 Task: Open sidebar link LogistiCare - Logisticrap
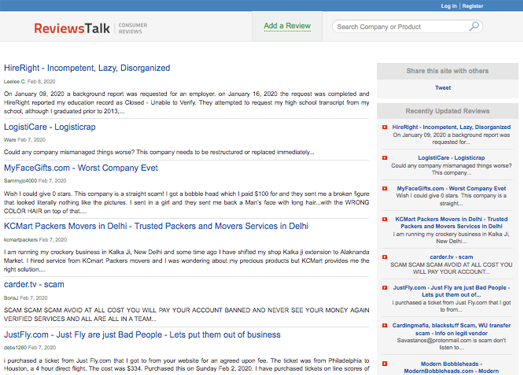click(451, 158)
